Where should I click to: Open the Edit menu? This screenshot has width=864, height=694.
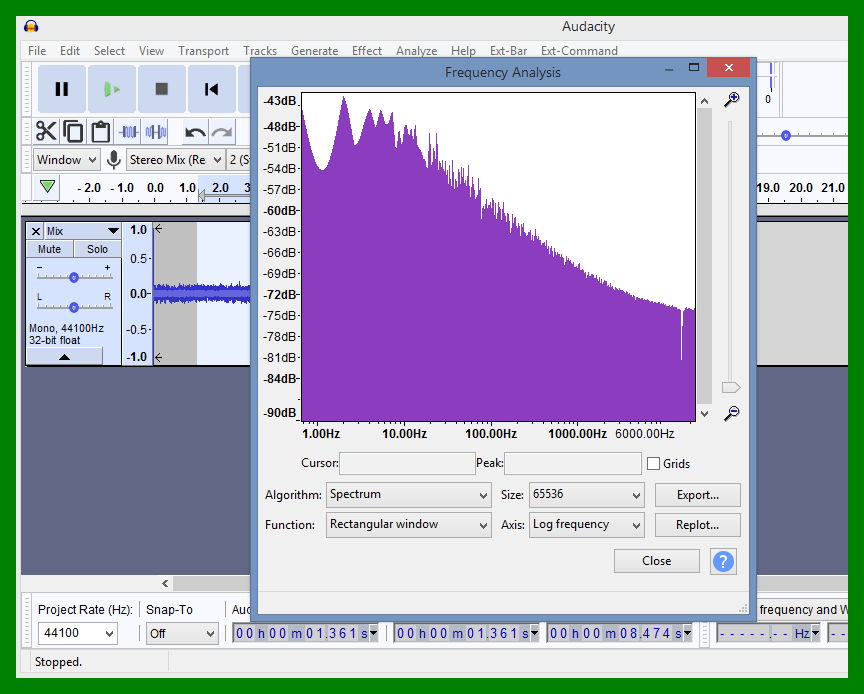coord(70,51)
